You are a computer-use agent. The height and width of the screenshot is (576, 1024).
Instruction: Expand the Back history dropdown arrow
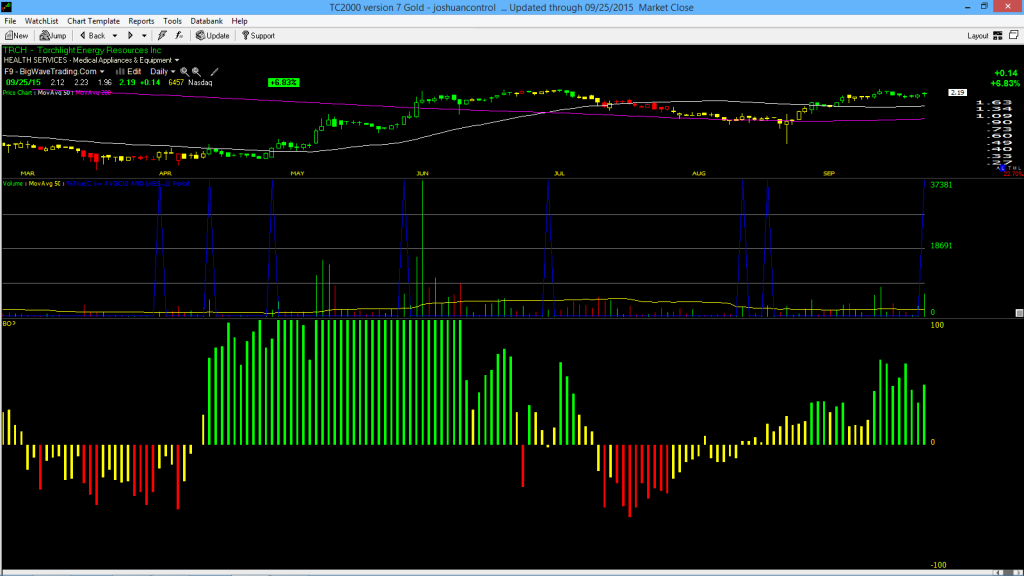click(115, 36)
